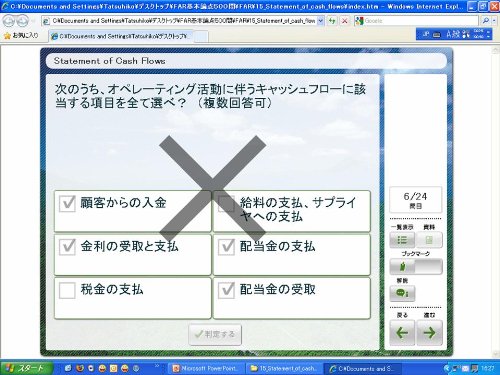Click the IE back navigation button
The height and width of the screenshot is (375, 500).
(x=9, y=21)
